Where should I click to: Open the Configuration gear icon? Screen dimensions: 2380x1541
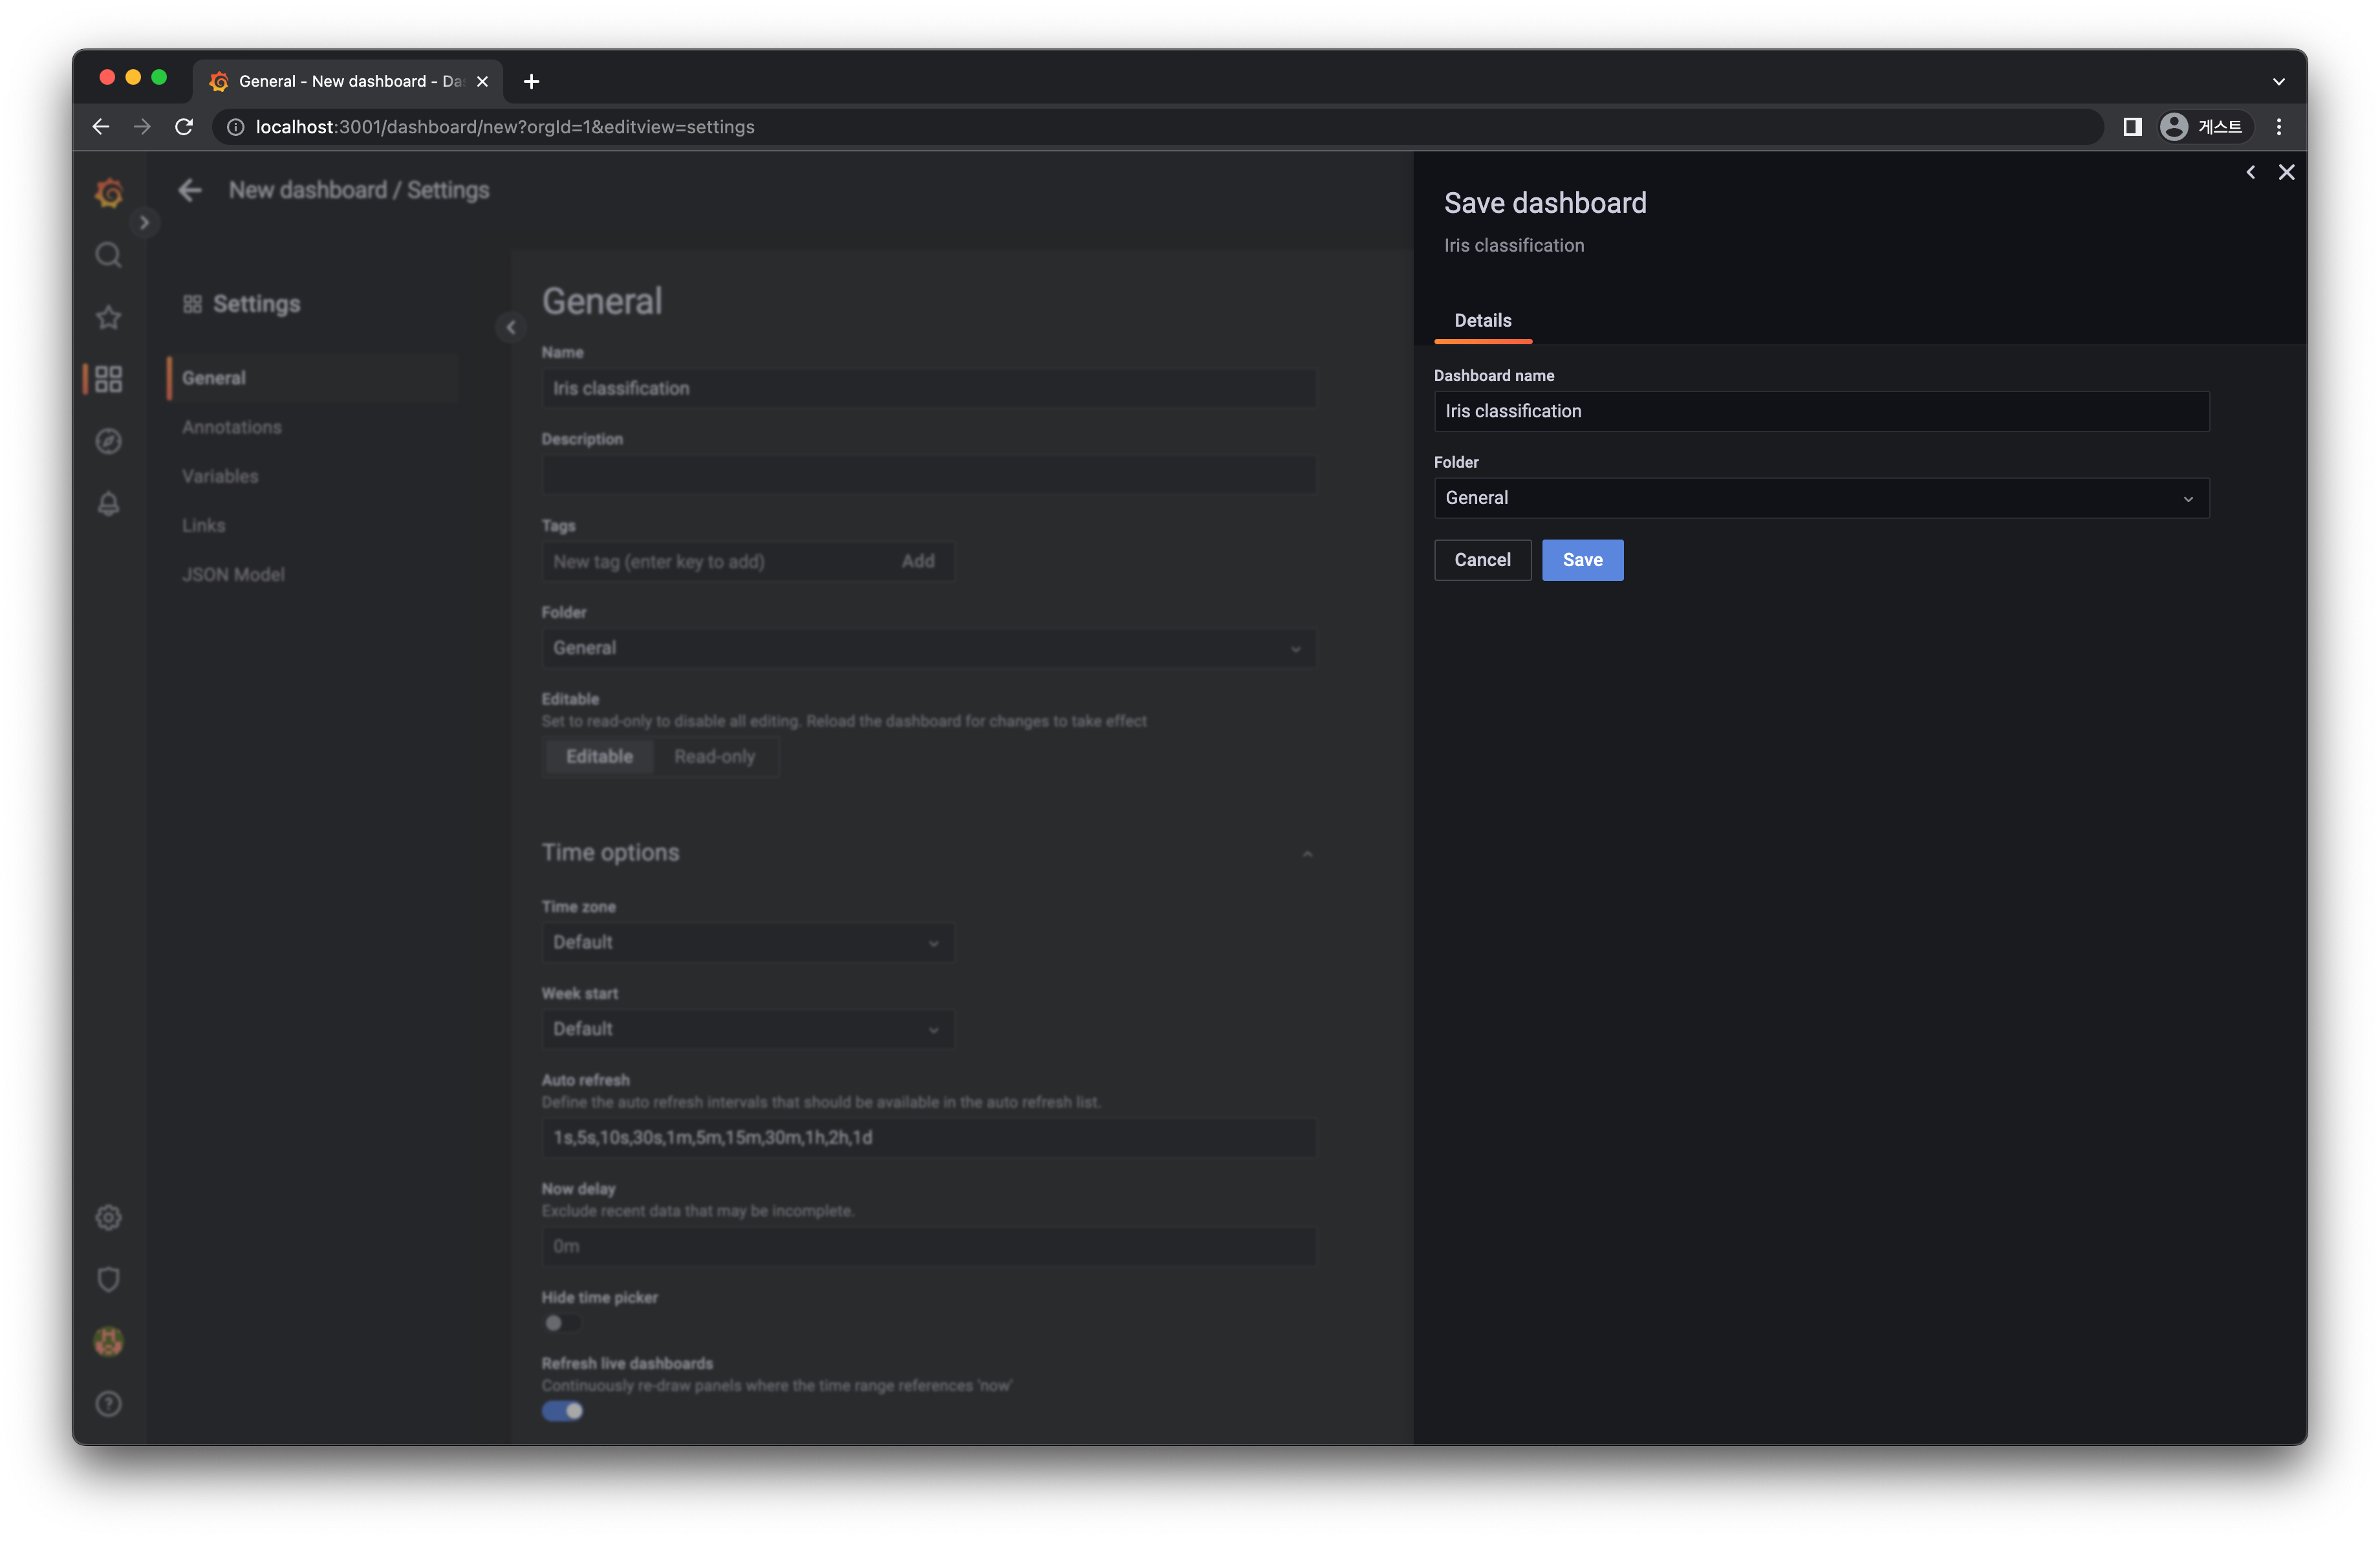coord(109,1217)
